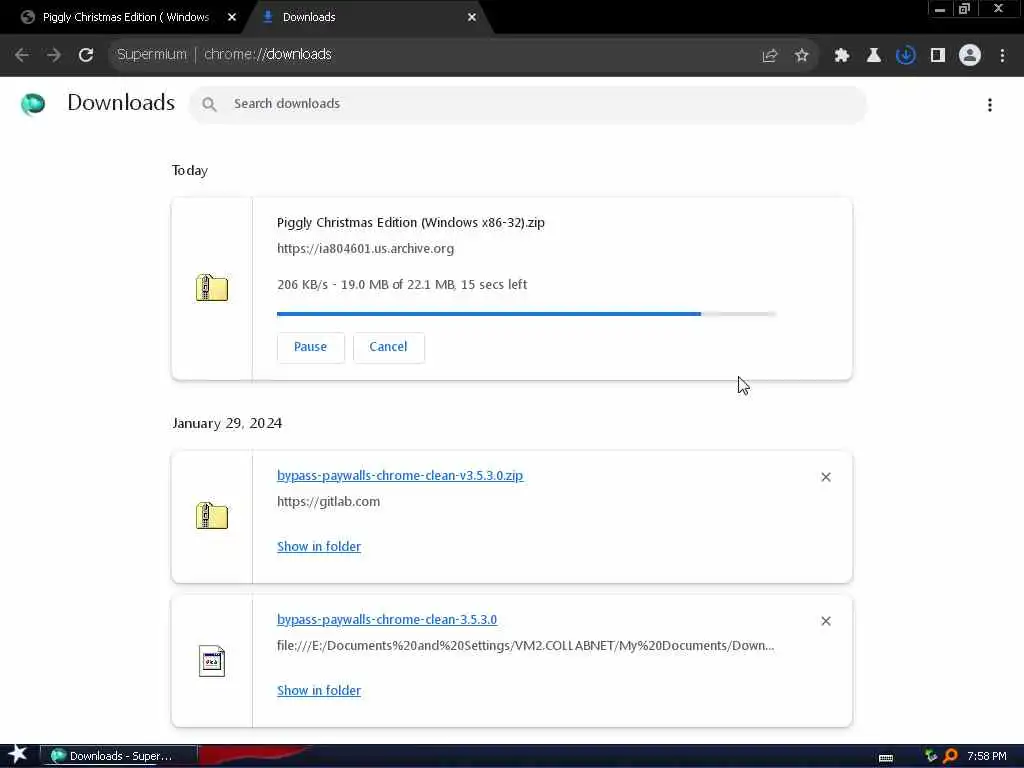Close the Piggly Christmas Edition tab
1024x768 pixels.
pos(232,18)
